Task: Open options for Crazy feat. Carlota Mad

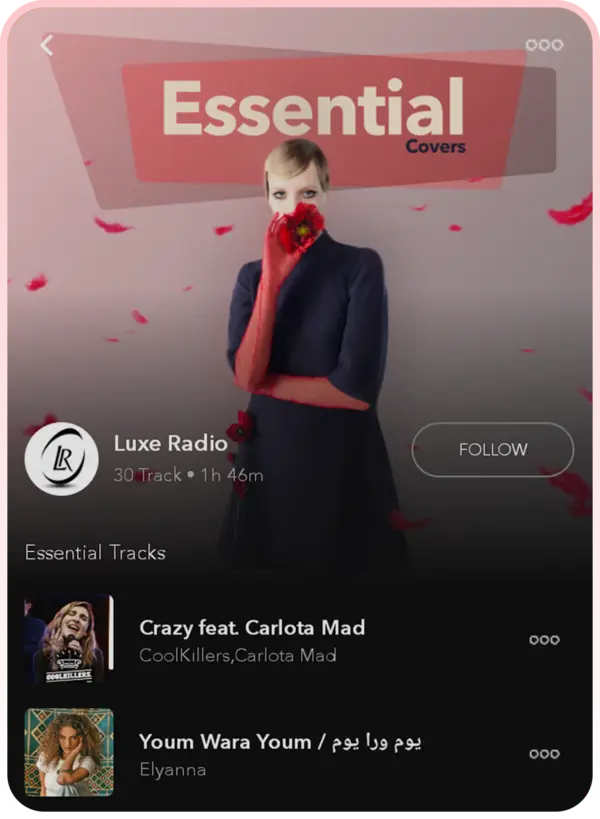Action: coord(544,640)
